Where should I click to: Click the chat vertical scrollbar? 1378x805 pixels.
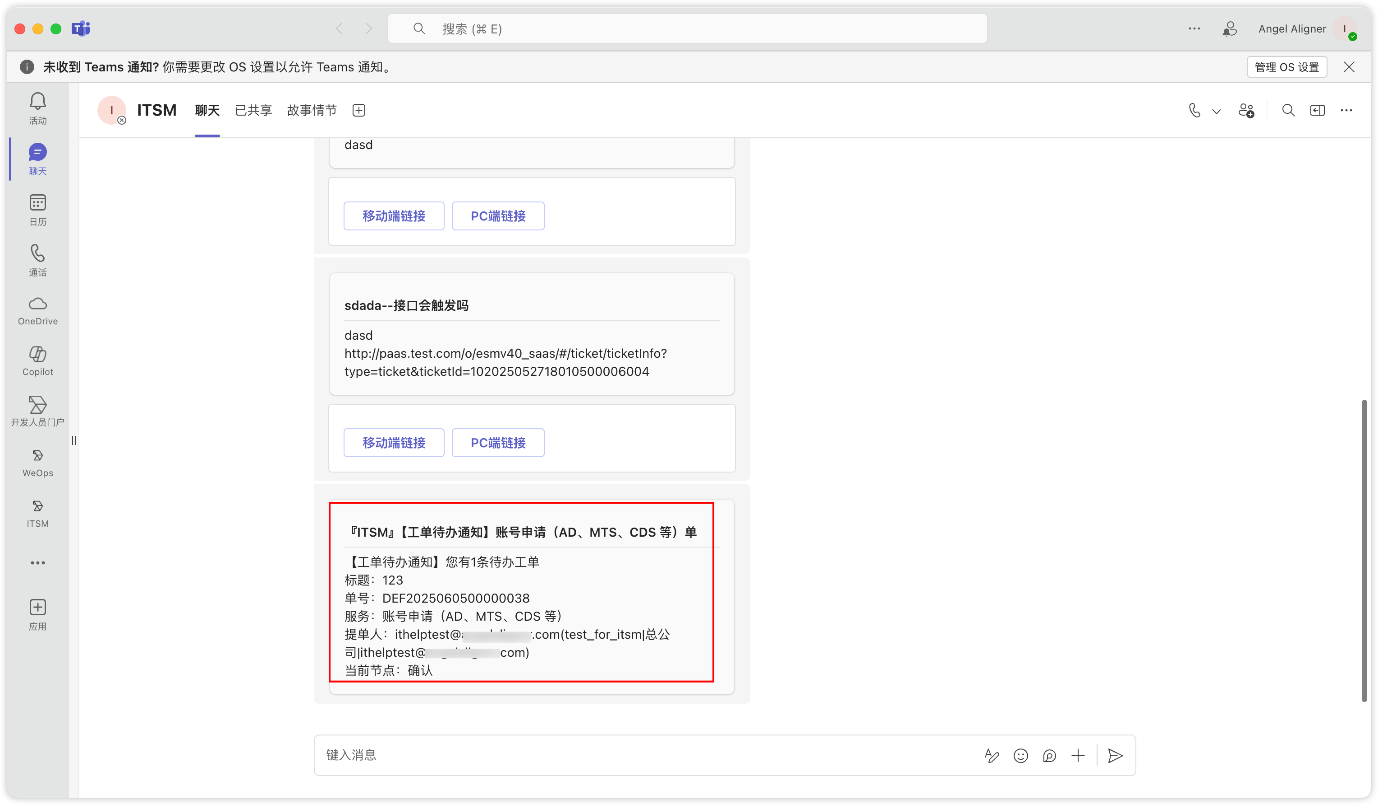pos(1365,550)
